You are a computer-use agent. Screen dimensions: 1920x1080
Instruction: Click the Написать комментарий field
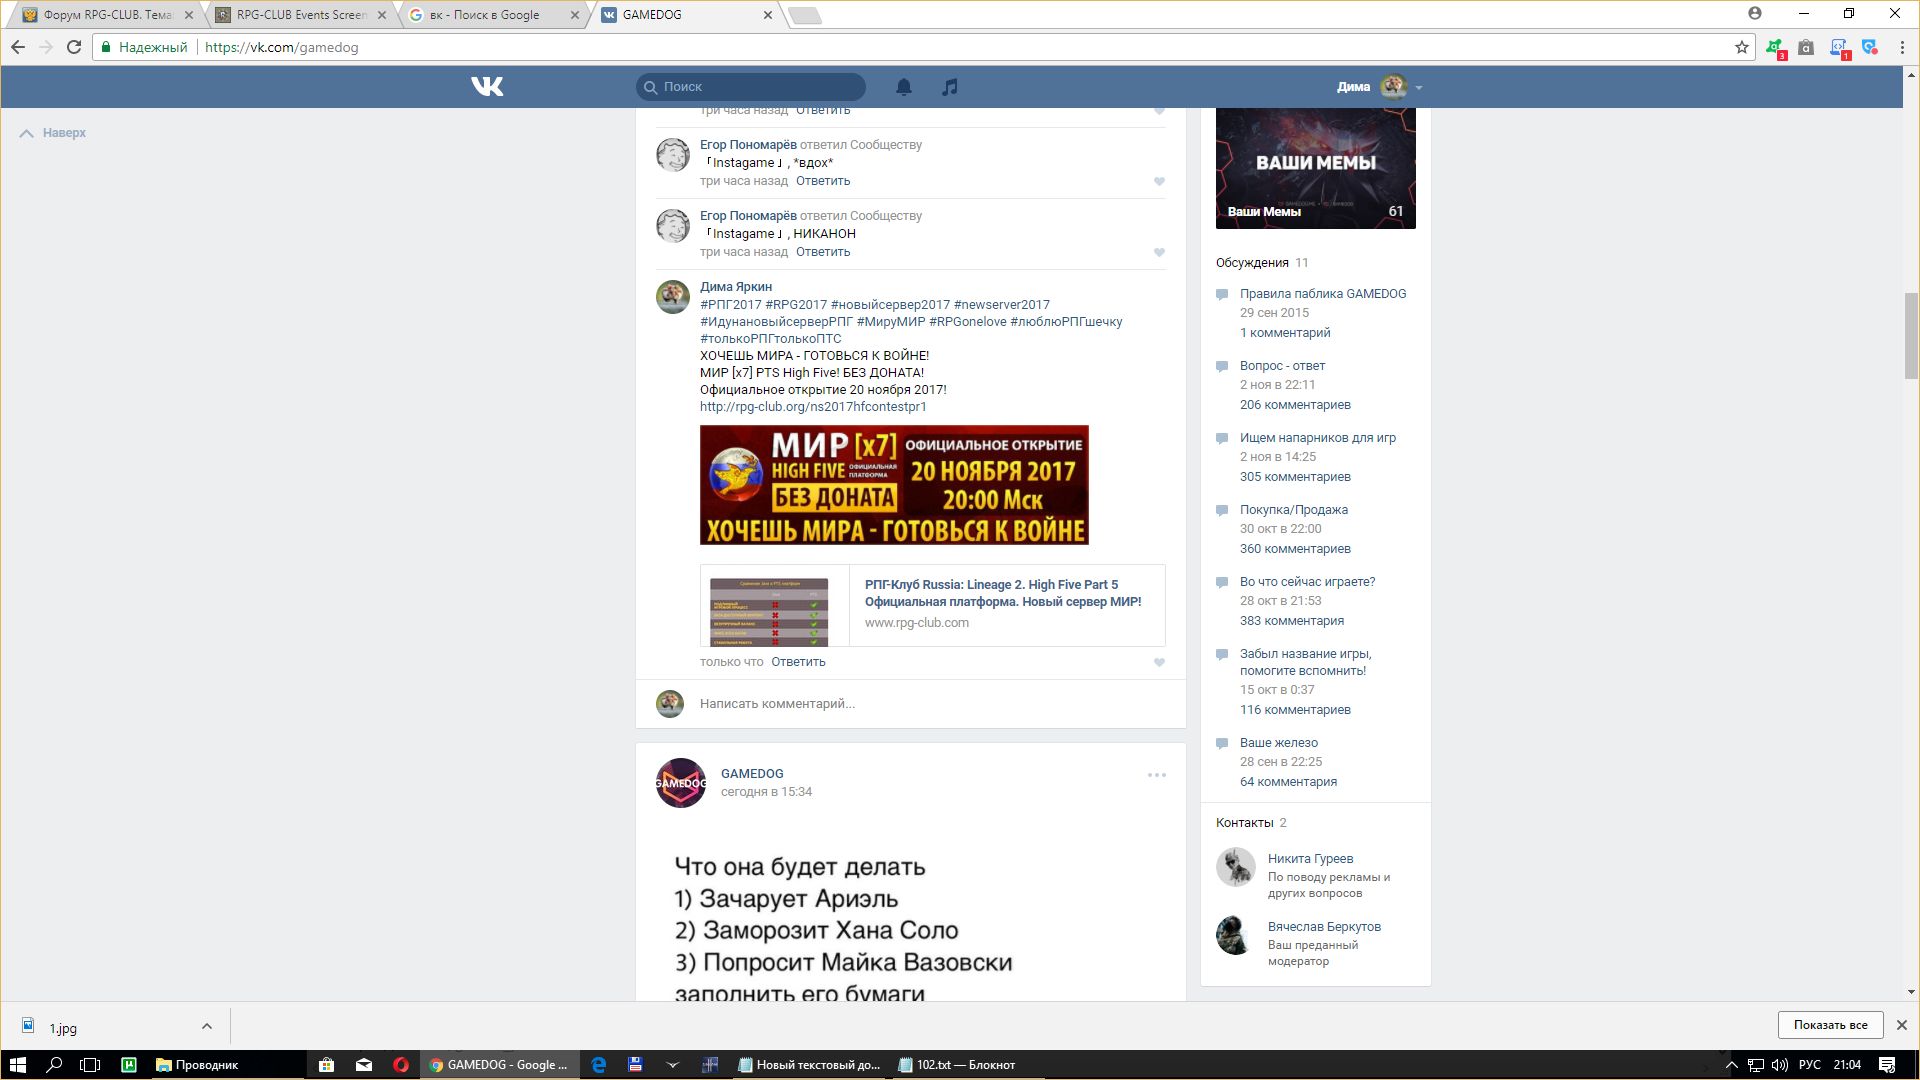(777, 704)
